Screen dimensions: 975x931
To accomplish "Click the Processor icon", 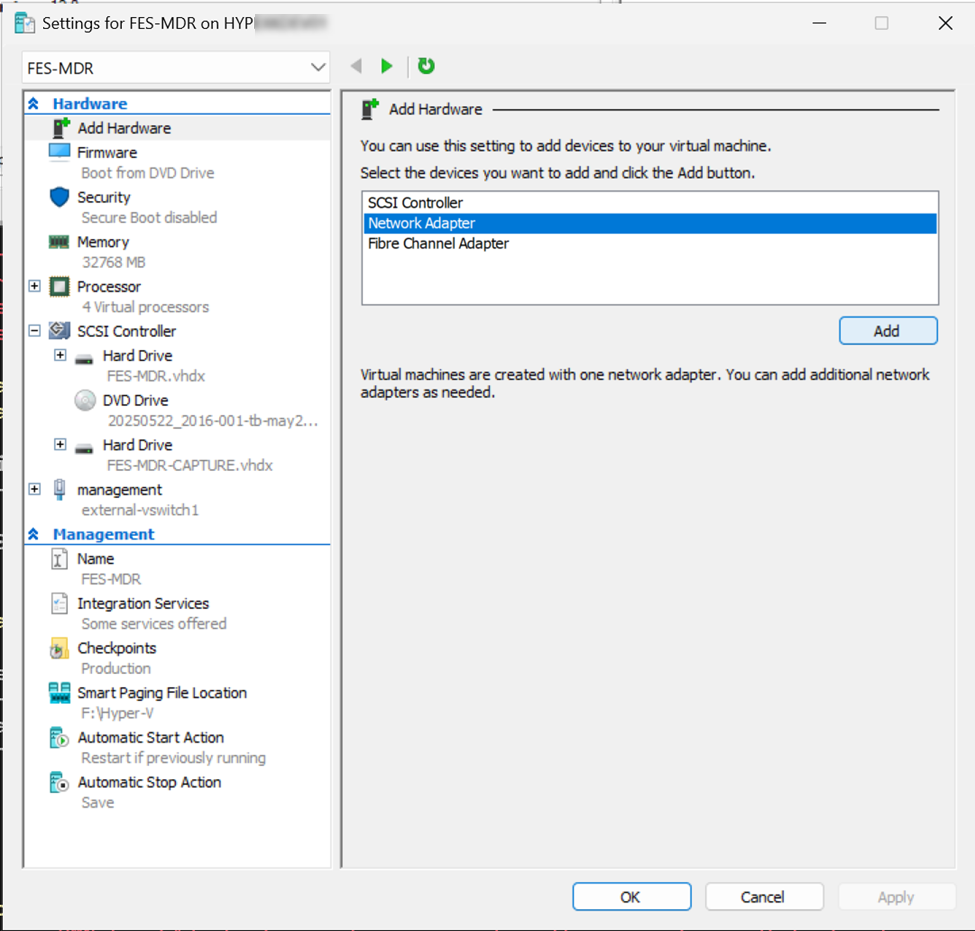I will [59, 287].
